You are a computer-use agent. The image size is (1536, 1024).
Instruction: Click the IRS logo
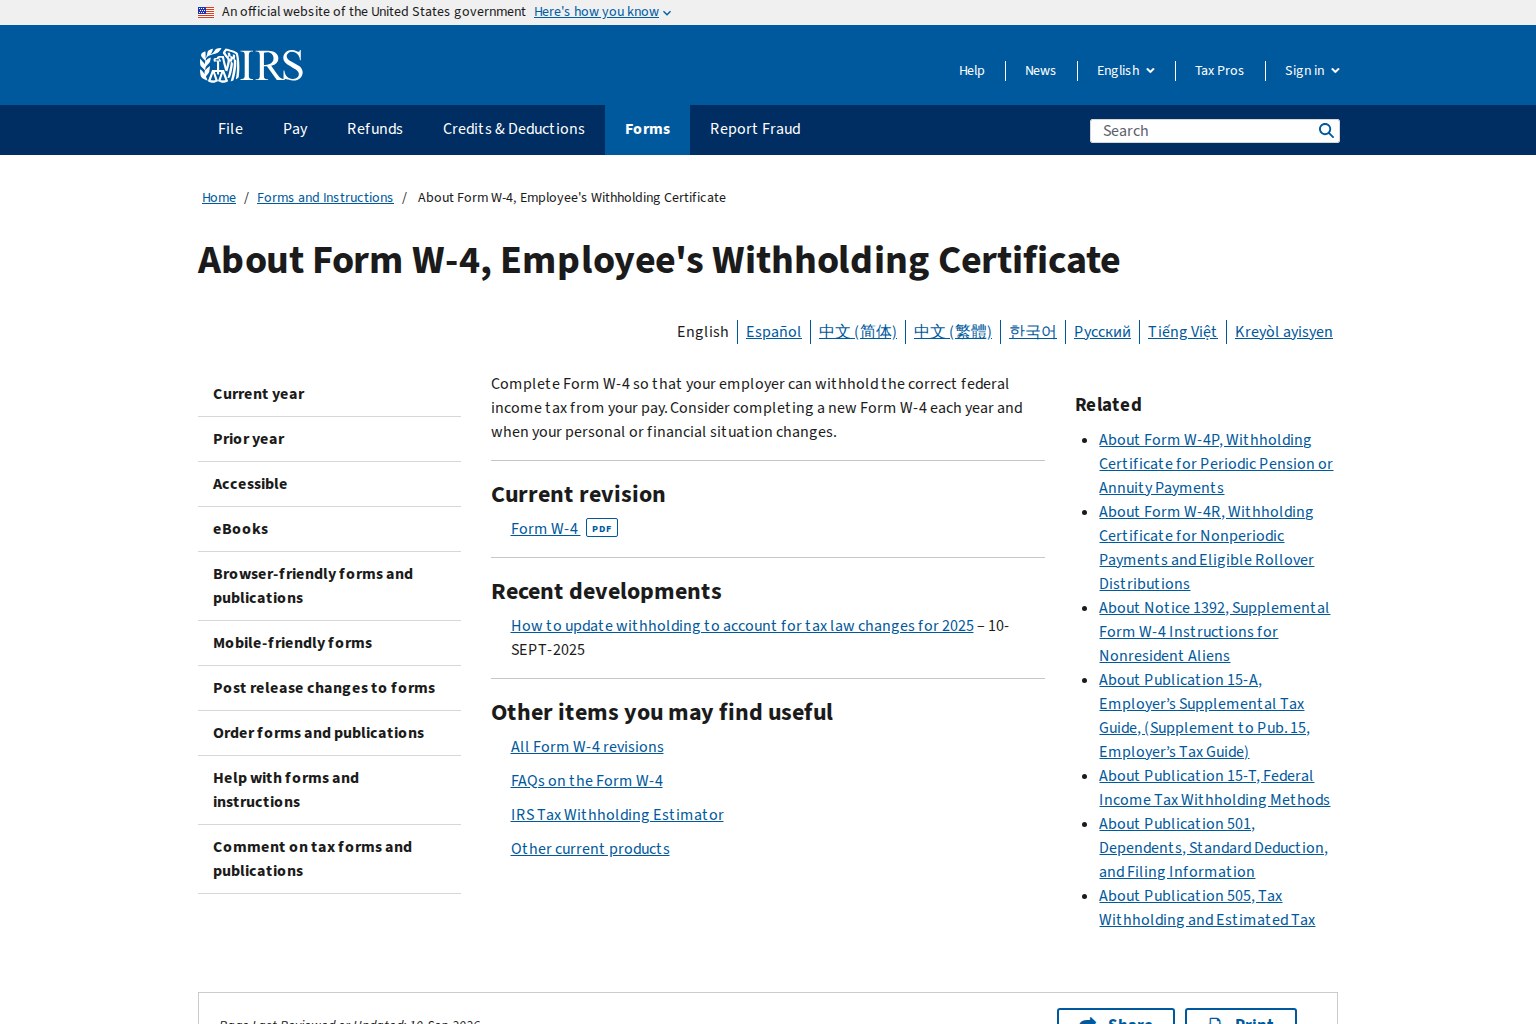(x=251, y=65)
